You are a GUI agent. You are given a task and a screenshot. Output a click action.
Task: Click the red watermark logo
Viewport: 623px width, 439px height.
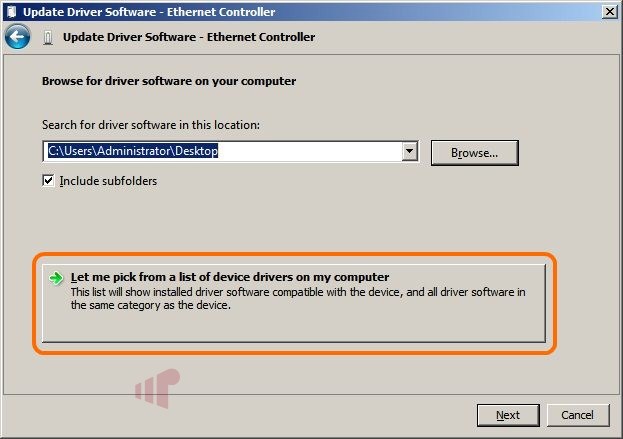click(157, 388)
